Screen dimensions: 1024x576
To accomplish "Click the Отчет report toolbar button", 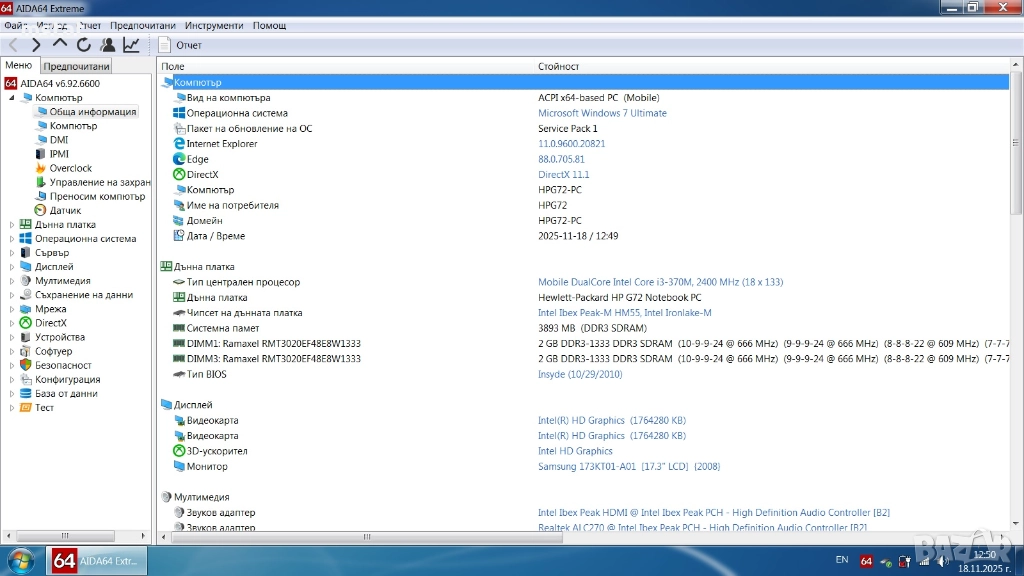I will pyautogui.click(x=180, y=45).
